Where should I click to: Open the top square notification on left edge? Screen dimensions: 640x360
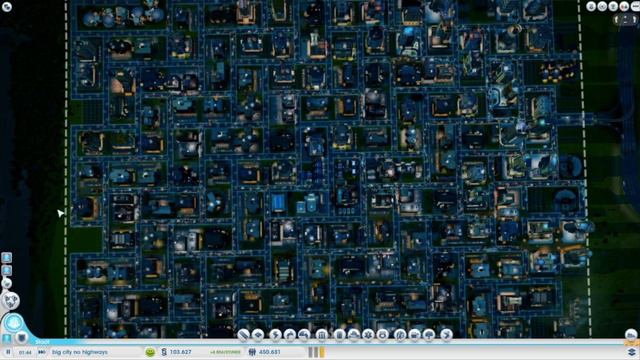(7, 258)
